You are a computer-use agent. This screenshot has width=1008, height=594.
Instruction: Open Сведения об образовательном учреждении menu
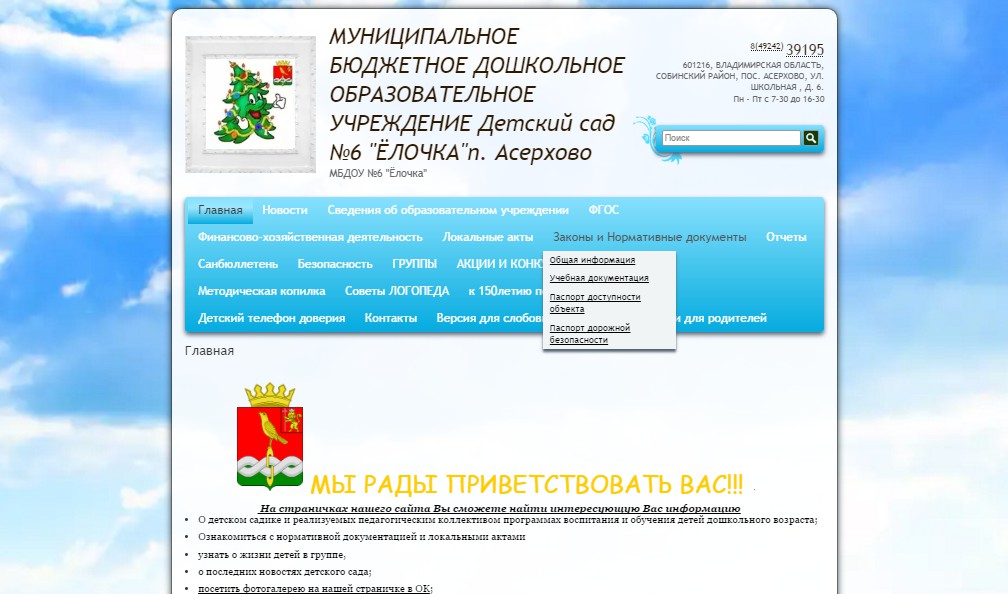[x=448, y=210]
